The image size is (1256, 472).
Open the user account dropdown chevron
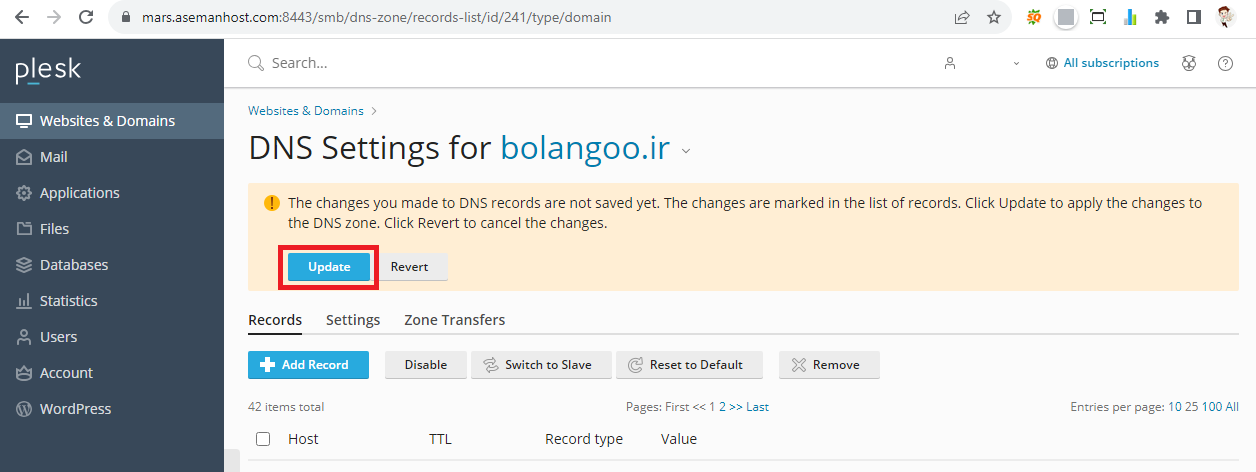pyautogui.click(x=1017, y=63)
